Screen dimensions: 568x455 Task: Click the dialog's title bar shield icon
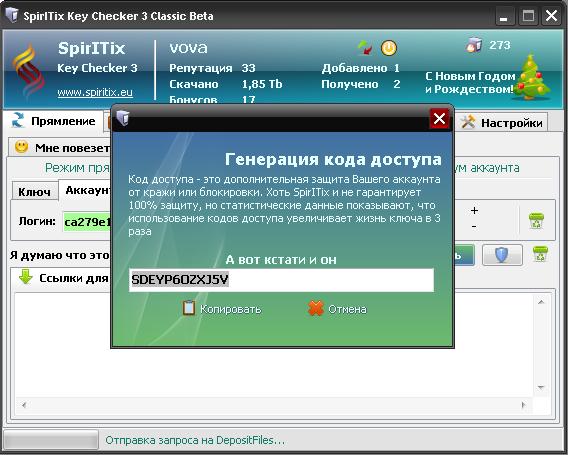tap(123, 118)
